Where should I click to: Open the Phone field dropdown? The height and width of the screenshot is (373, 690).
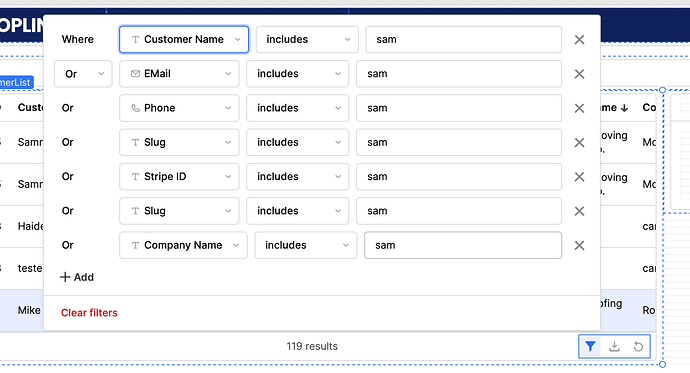pos(179,108)
